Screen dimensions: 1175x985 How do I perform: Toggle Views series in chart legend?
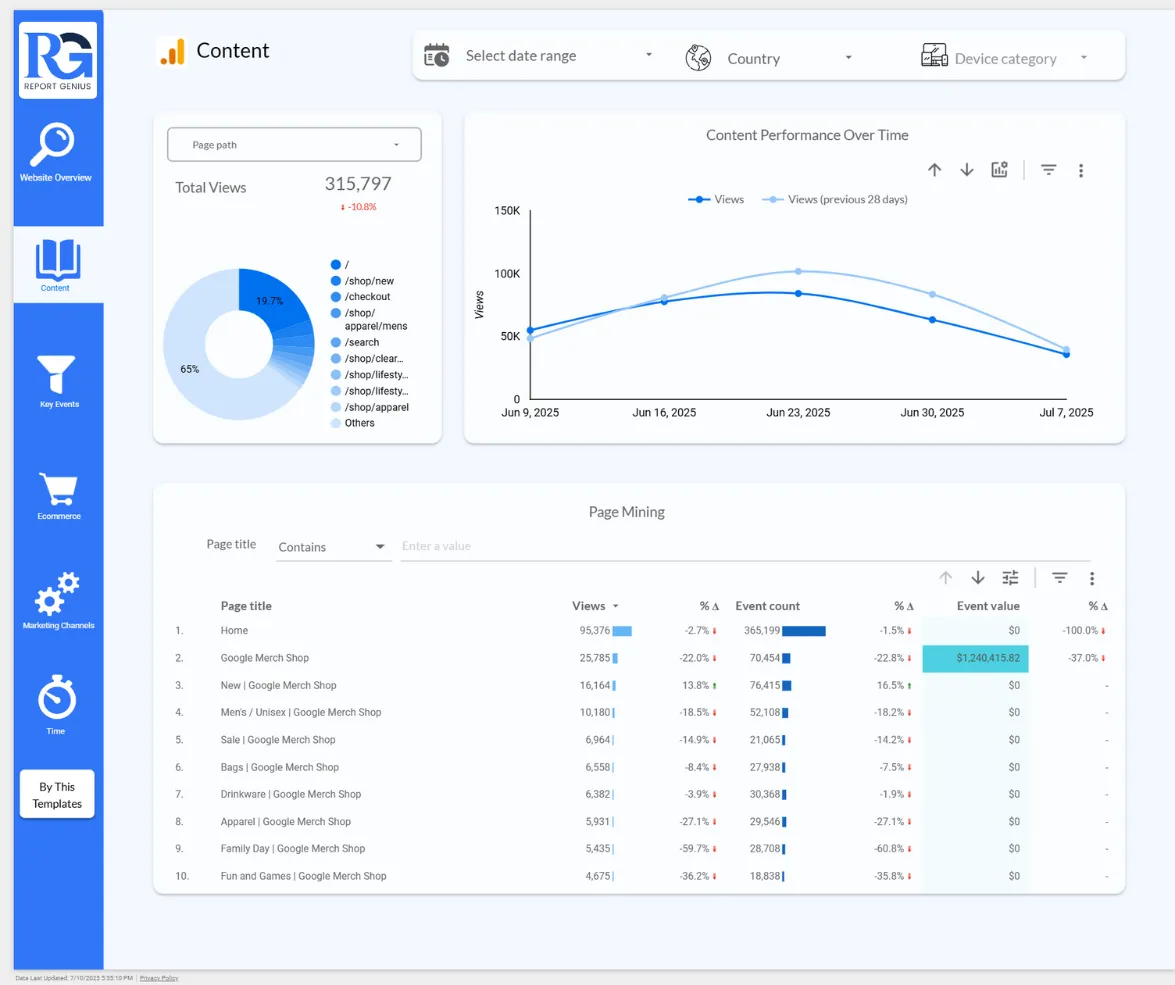coord(716,199)
